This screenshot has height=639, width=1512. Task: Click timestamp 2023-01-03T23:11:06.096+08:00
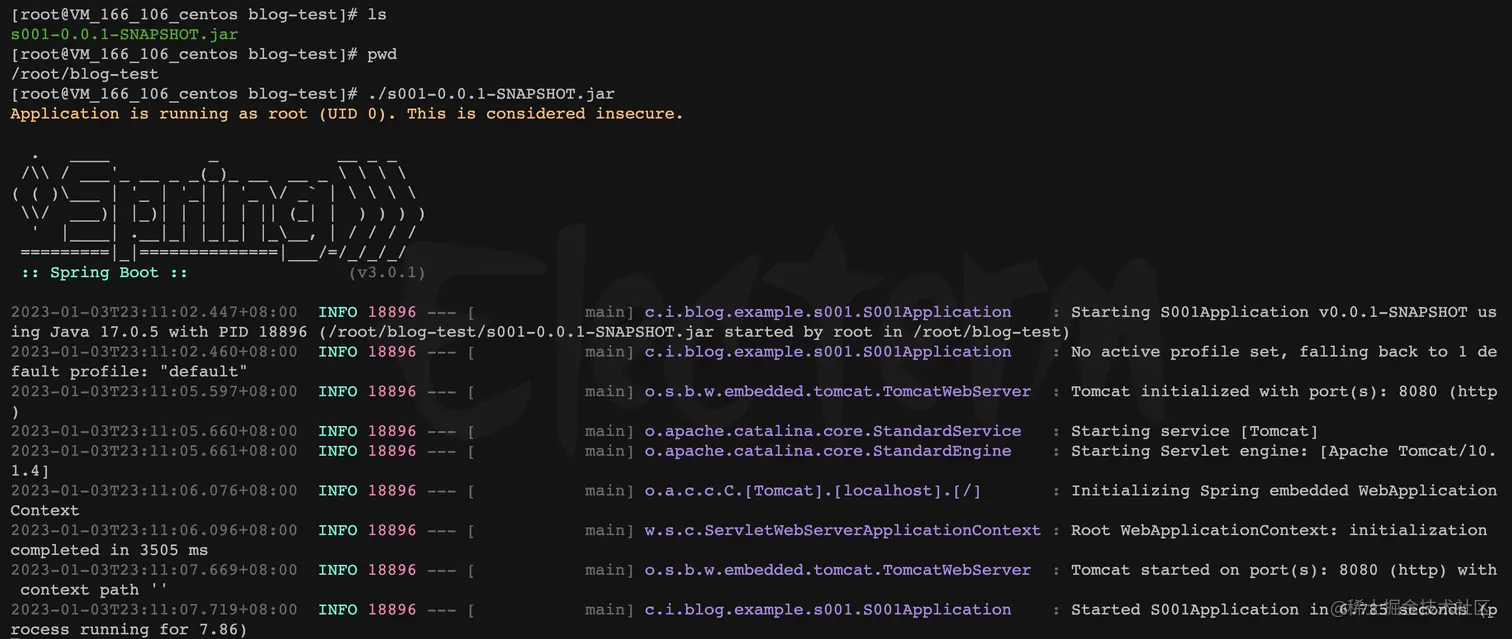click(154, 530)
